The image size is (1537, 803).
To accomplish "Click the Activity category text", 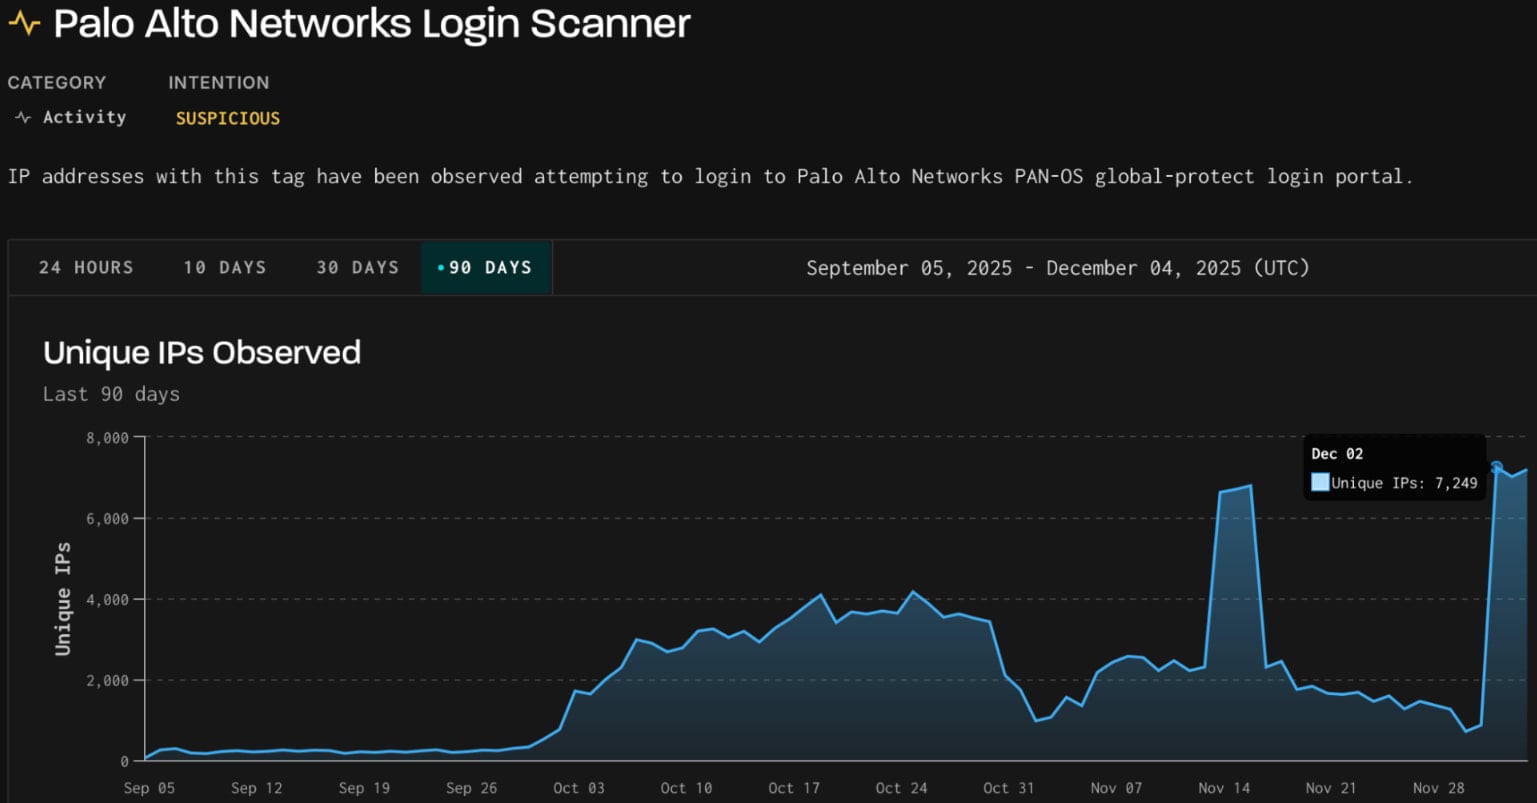I will [x=84, y=117].
